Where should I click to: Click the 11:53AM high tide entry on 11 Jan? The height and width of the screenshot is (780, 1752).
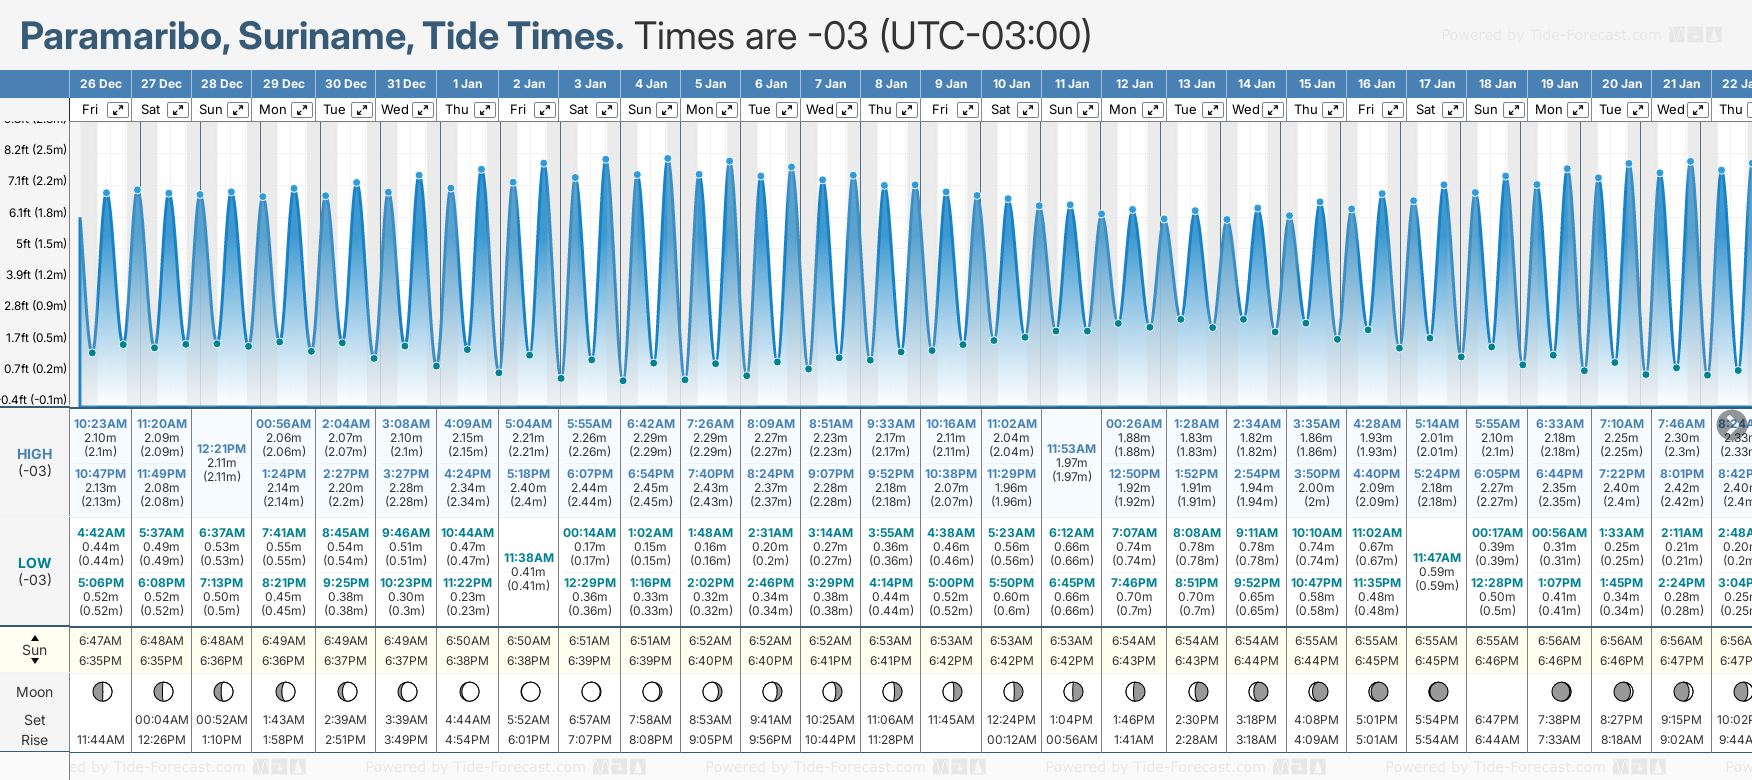[x=1071, y=449]
